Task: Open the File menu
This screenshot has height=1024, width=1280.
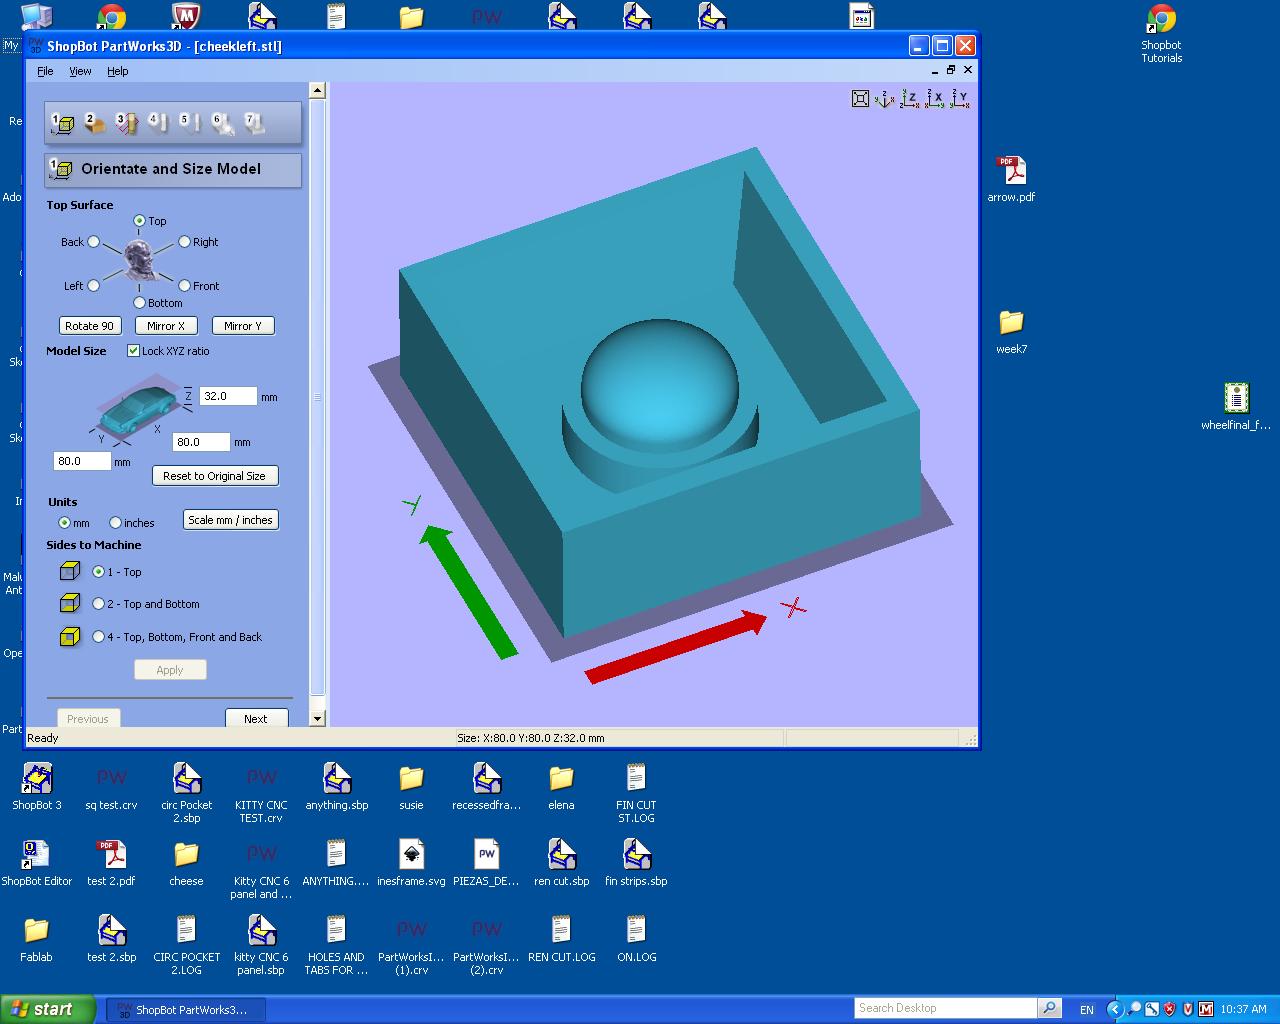Action: (x=45, y=71)
